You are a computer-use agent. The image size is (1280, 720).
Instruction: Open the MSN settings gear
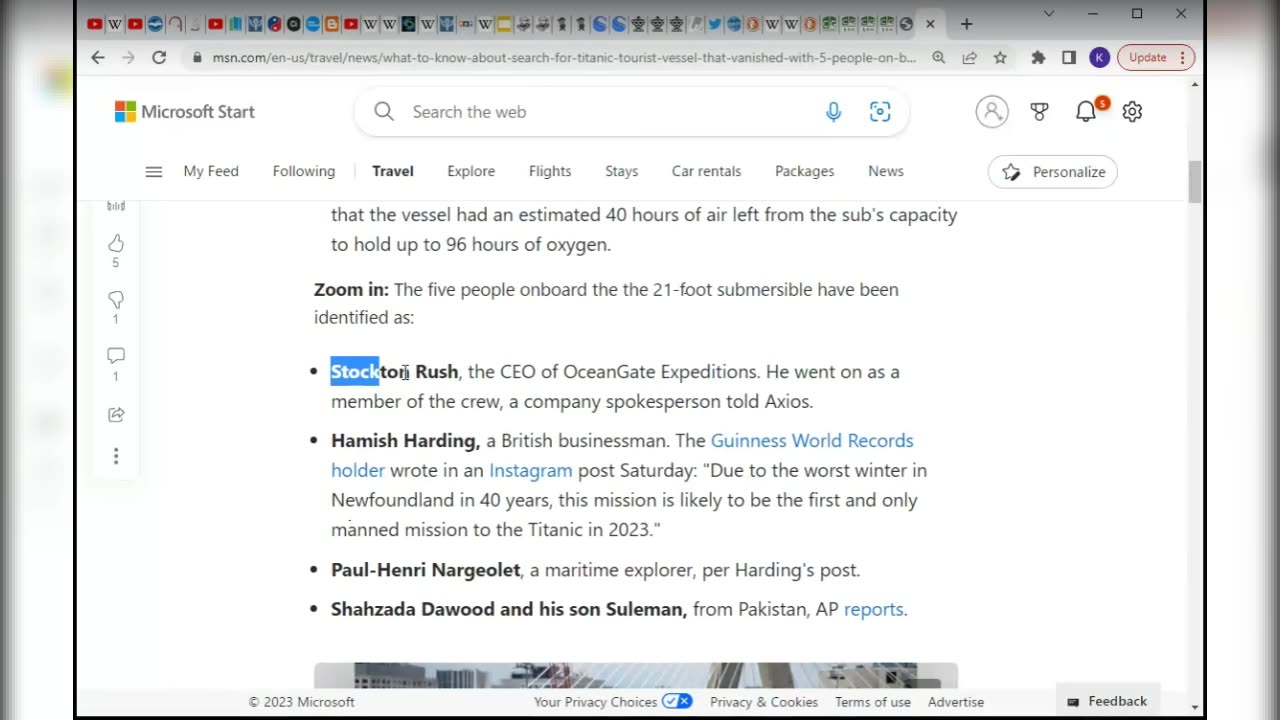pyautogui.click(x=1132, y=112)
